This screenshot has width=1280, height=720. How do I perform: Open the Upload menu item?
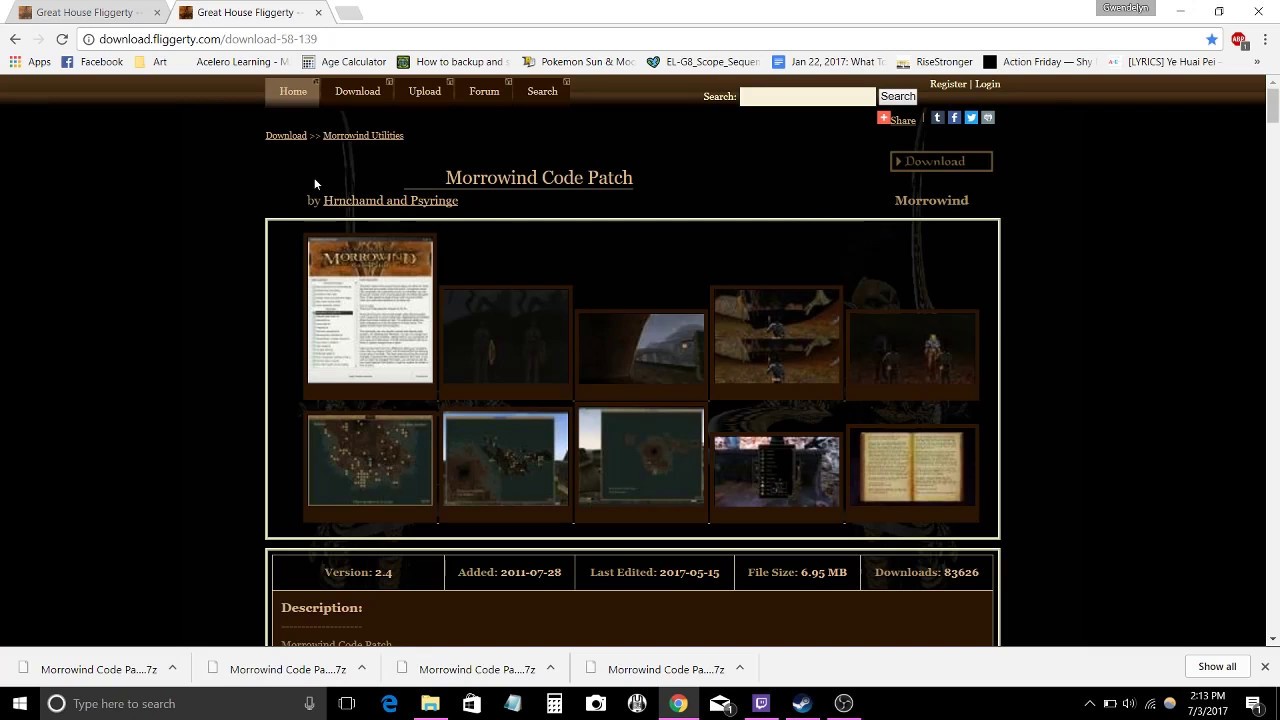pyautogui.click(x=424, y=91)
